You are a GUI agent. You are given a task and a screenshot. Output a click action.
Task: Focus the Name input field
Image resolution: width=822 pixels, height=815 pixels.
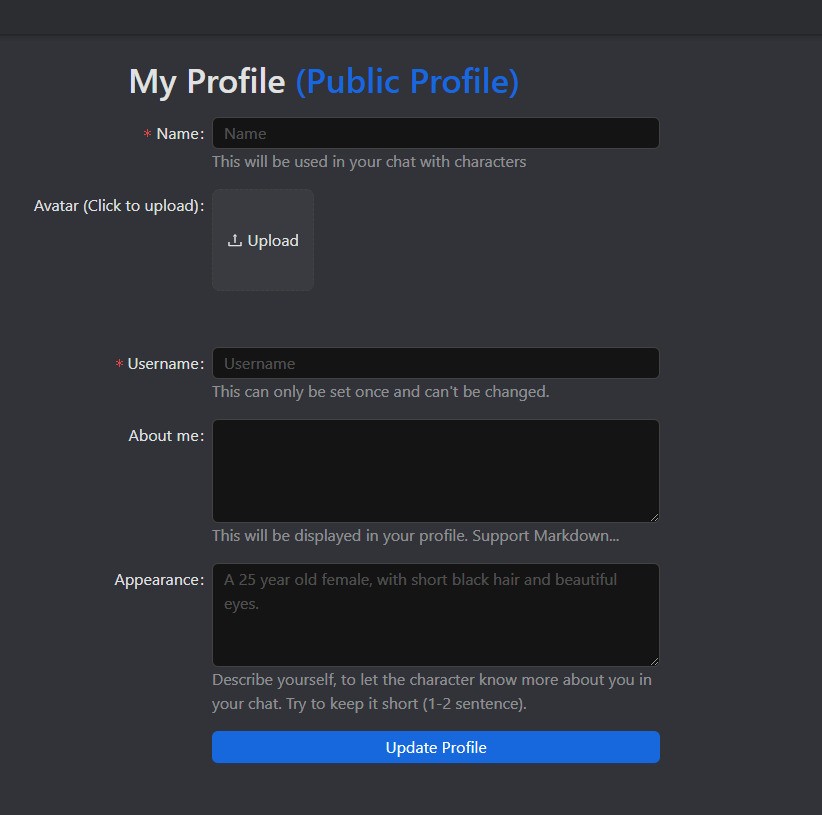tap(435, 133)
